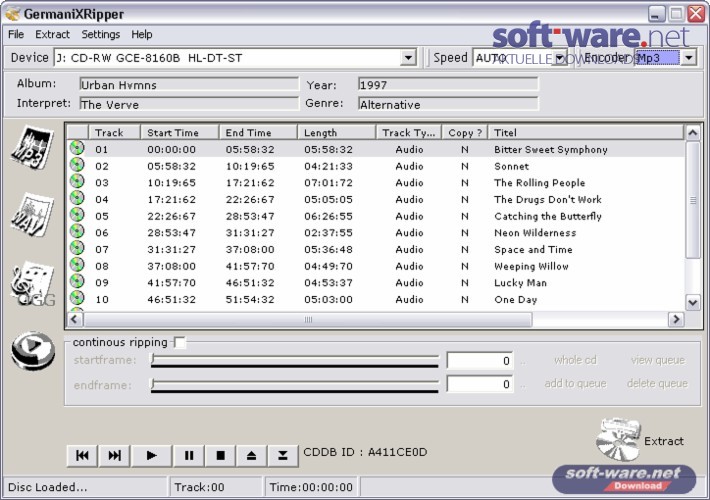Sort by the Track column header
The width and height of the screenshot is (710, 500).
point(114,132)
